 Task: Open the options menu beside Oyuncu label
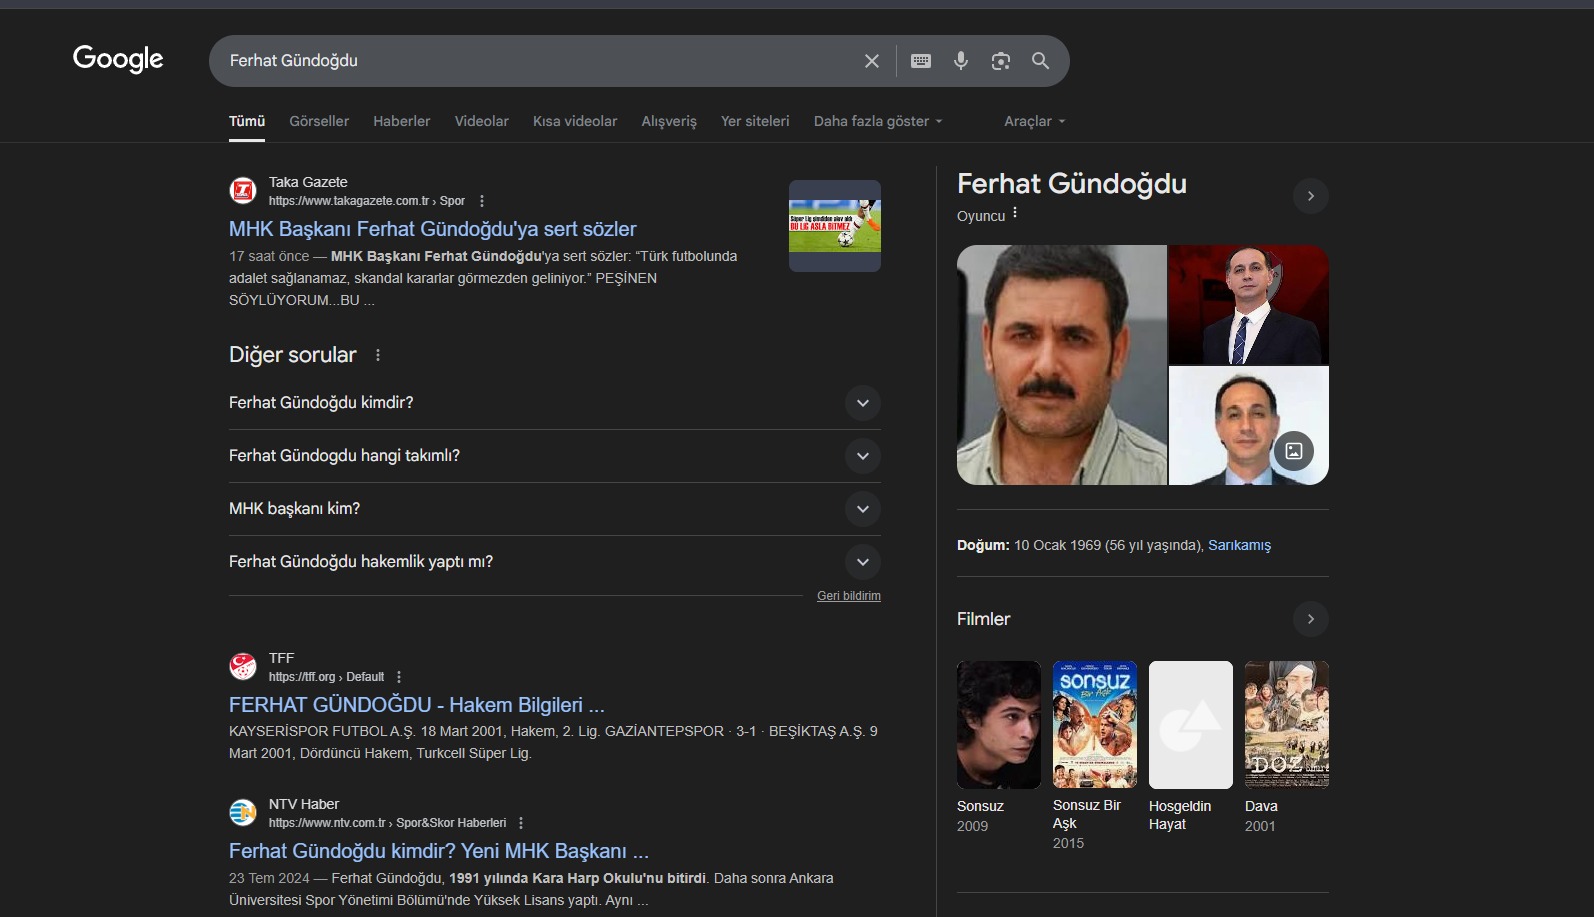1015,213
